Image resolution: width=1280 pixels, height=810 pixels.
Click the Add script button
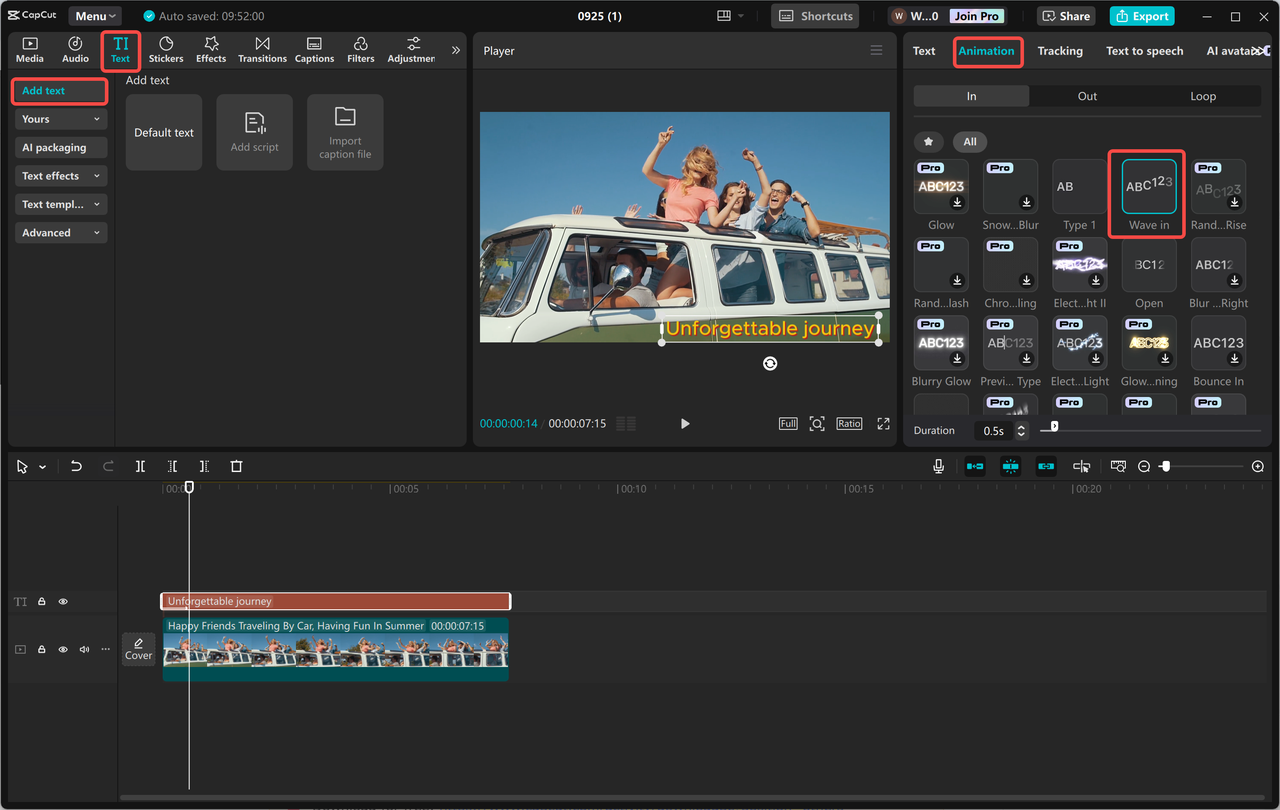[x=254, y=132]
